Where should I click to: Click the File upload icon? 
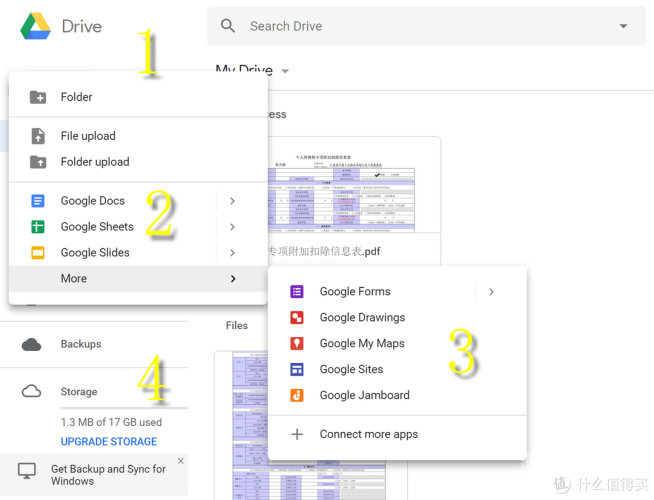click(x=38, y=136)
